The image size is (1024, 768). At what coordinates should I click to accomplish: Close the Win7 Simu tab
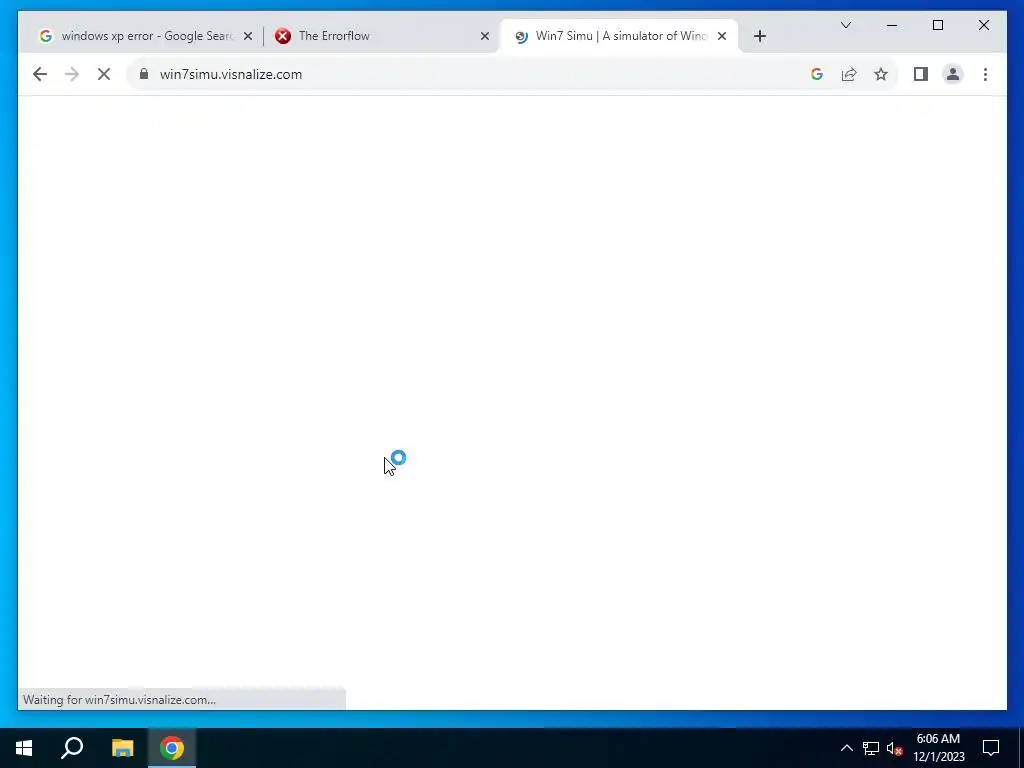click(722, 37)
